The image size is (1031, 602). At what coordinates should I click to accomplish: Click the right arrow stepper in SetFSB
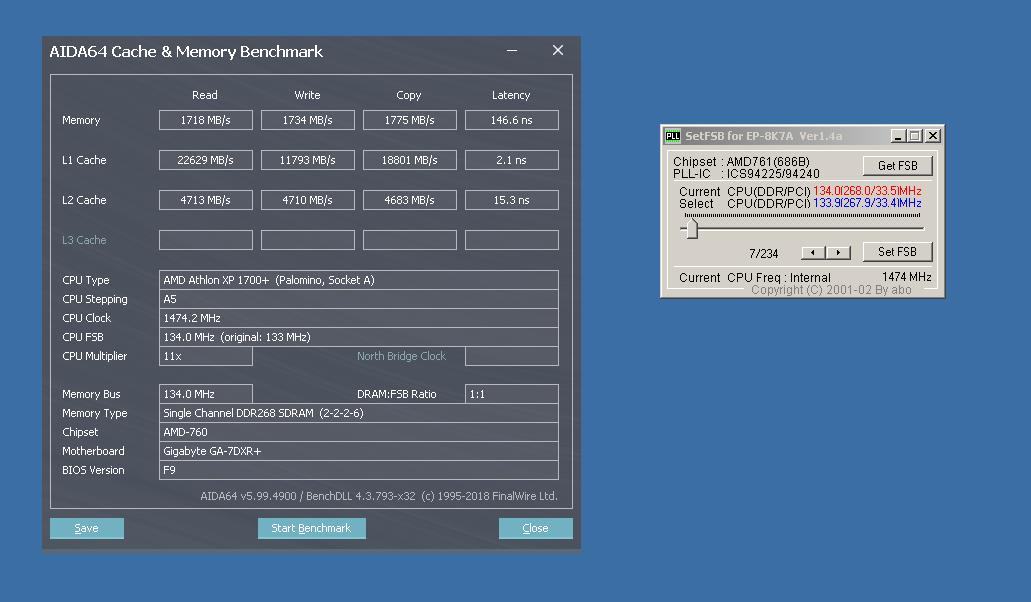click(838, 252)
